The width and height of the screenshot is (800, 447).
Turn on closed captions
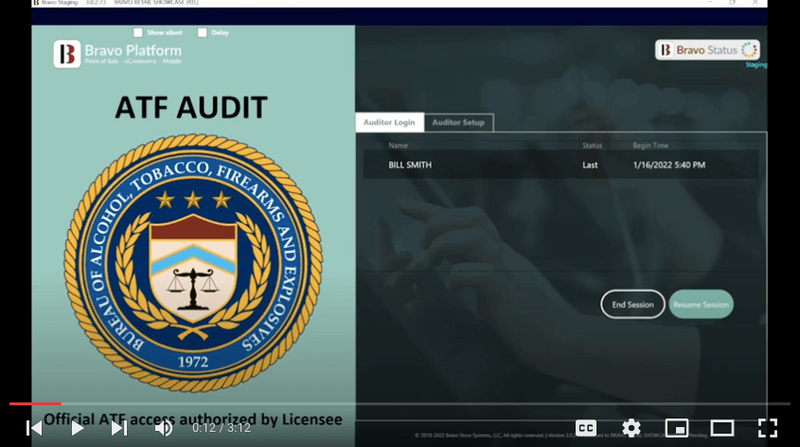point(587,428)
